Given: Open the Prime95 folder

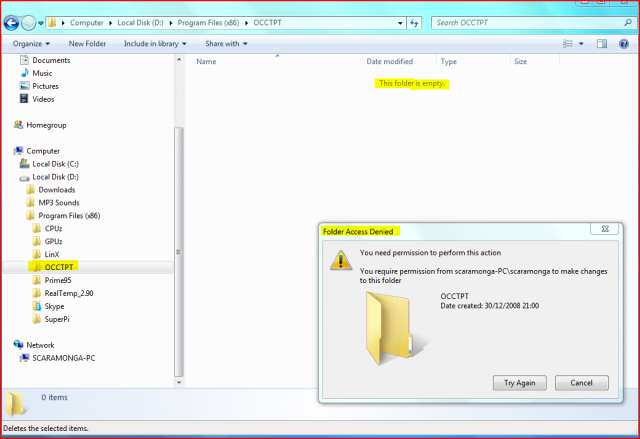Looking at the screenshot, I should pyautogui.click(x=52, y=280).
